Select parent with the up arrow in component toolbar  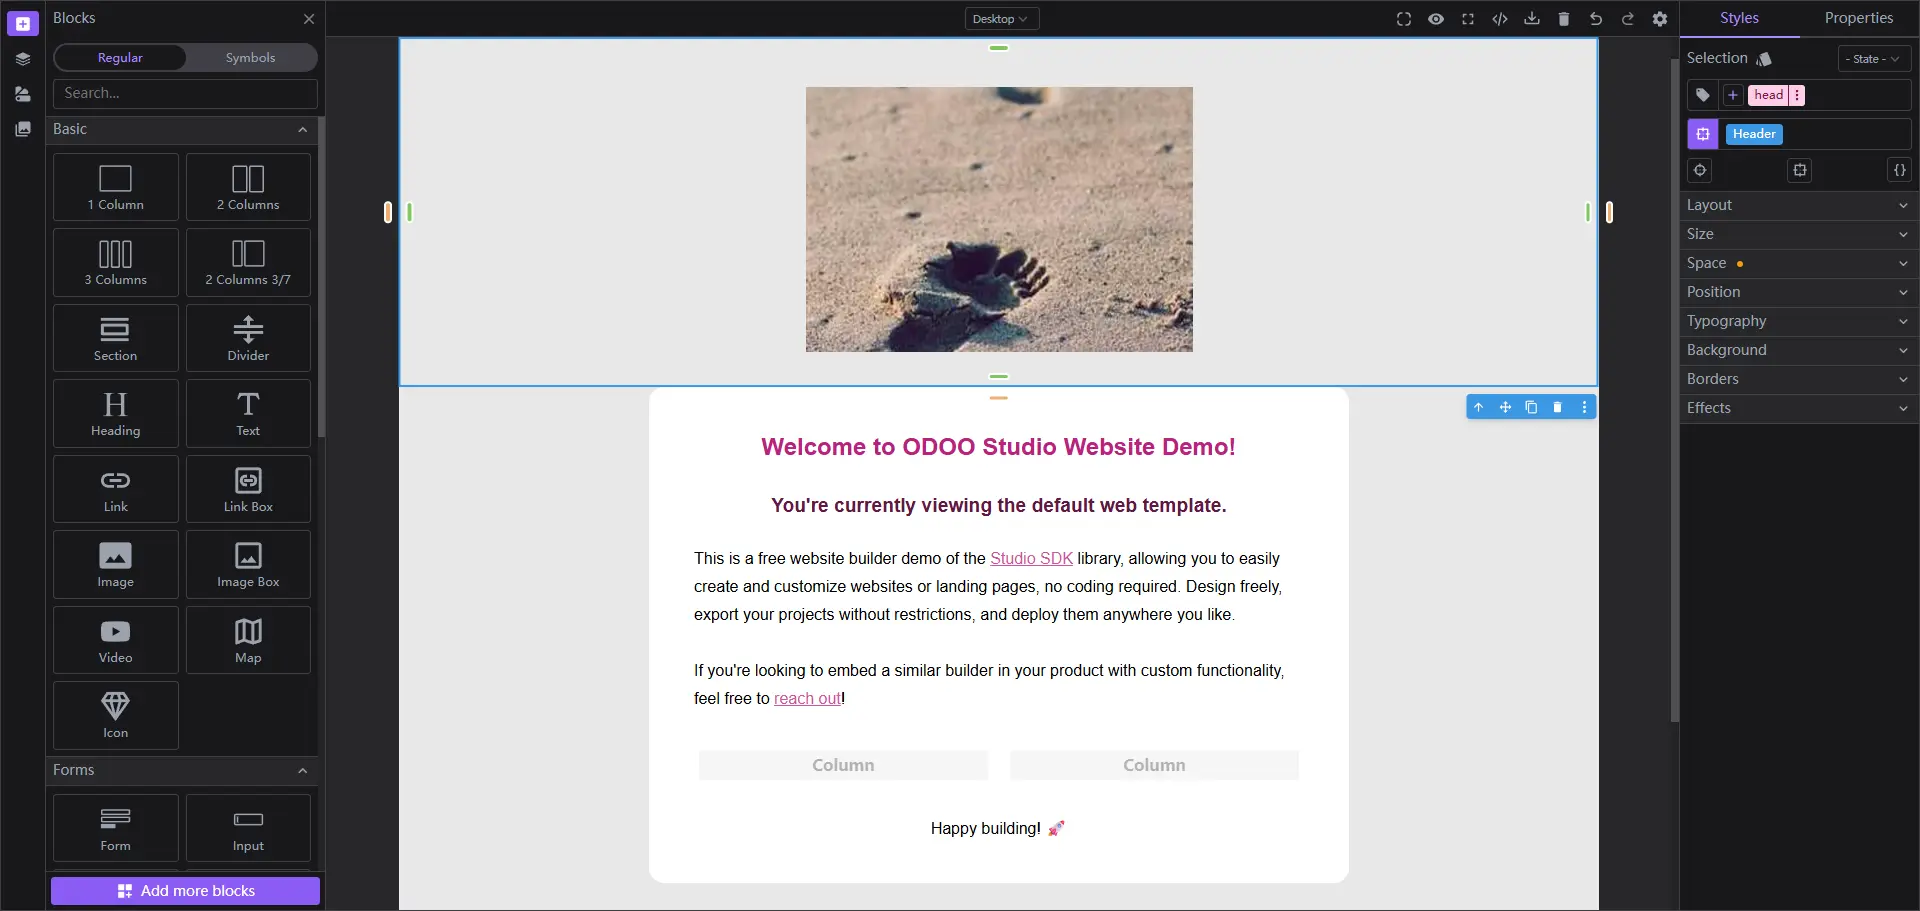coord(1479,407)
